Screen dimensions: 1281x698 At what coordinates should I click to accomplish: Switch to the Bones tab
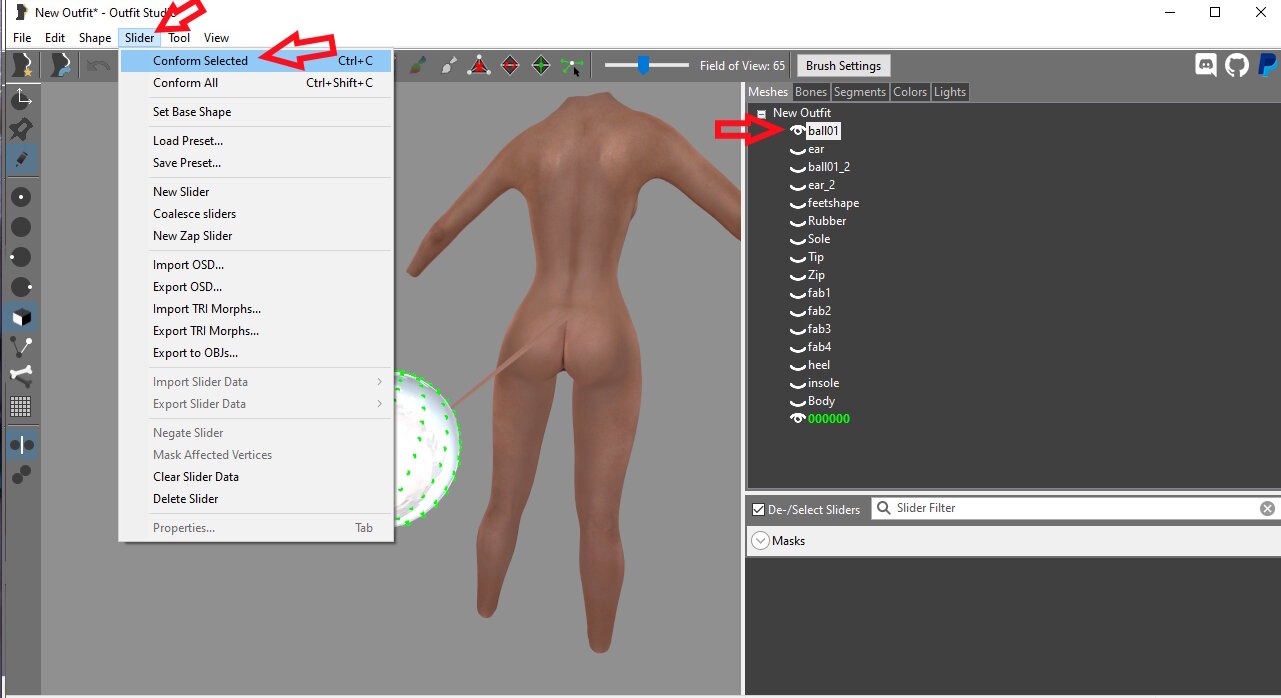tap(811, 92)
